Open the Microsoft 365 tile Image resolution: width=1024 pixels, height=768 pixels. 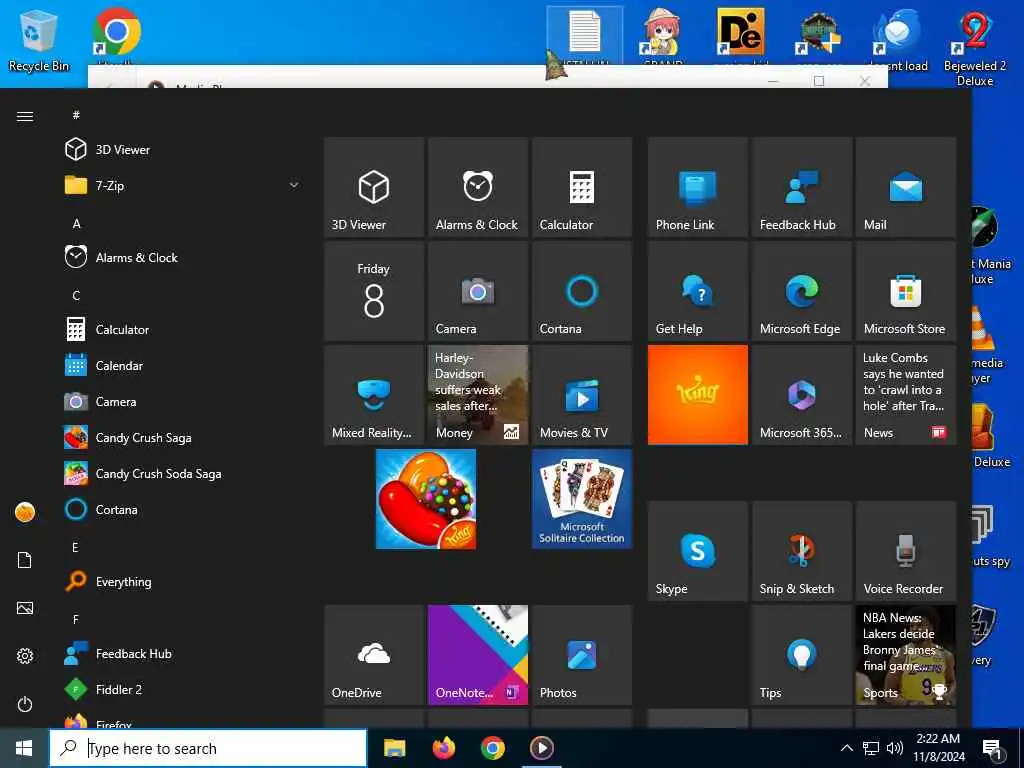[801, 394]
